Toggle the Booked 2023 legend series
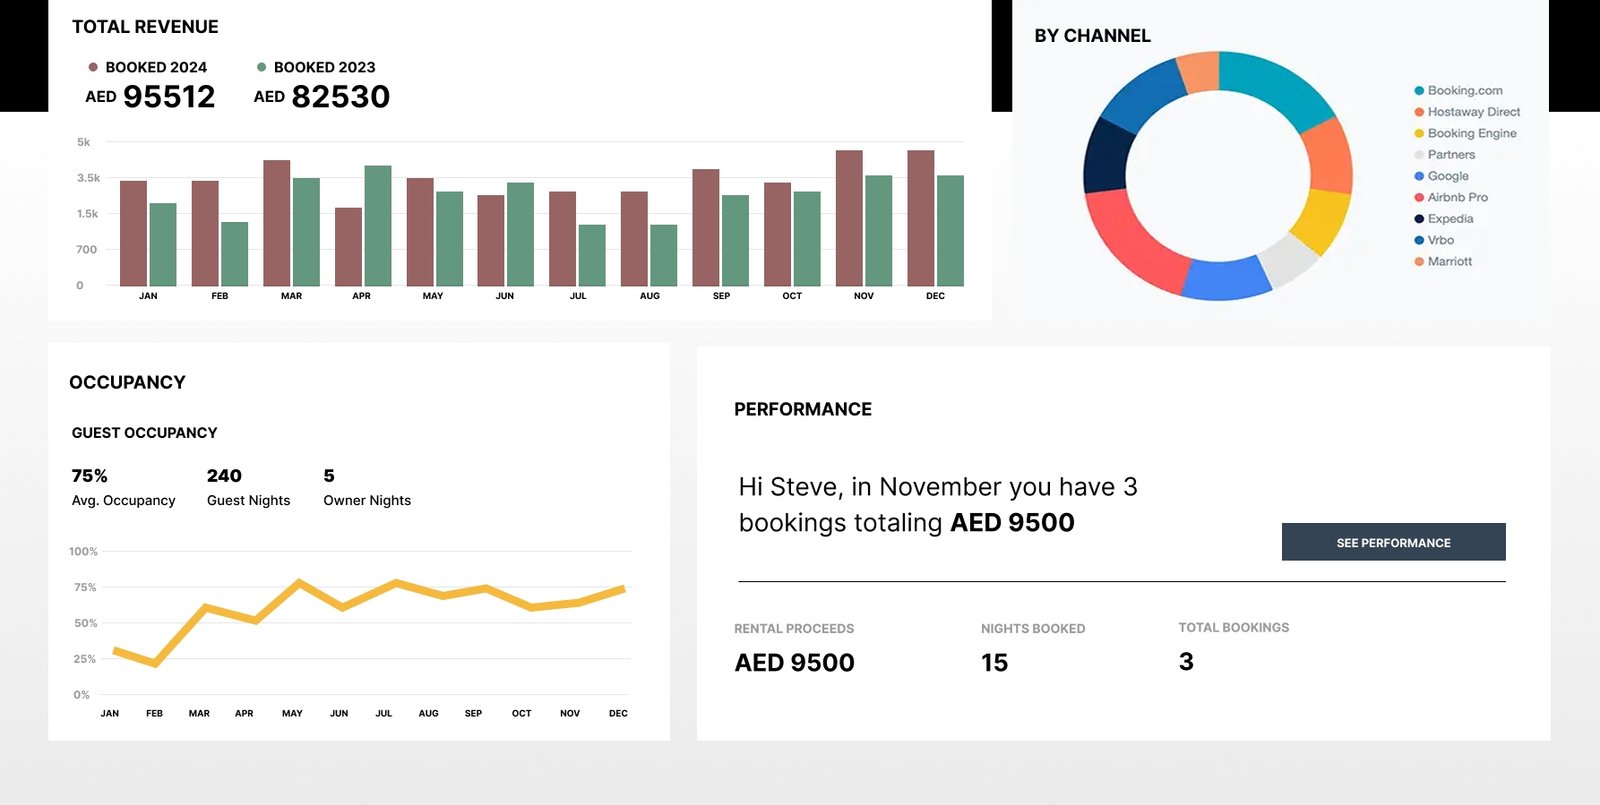 click(315, 67)
